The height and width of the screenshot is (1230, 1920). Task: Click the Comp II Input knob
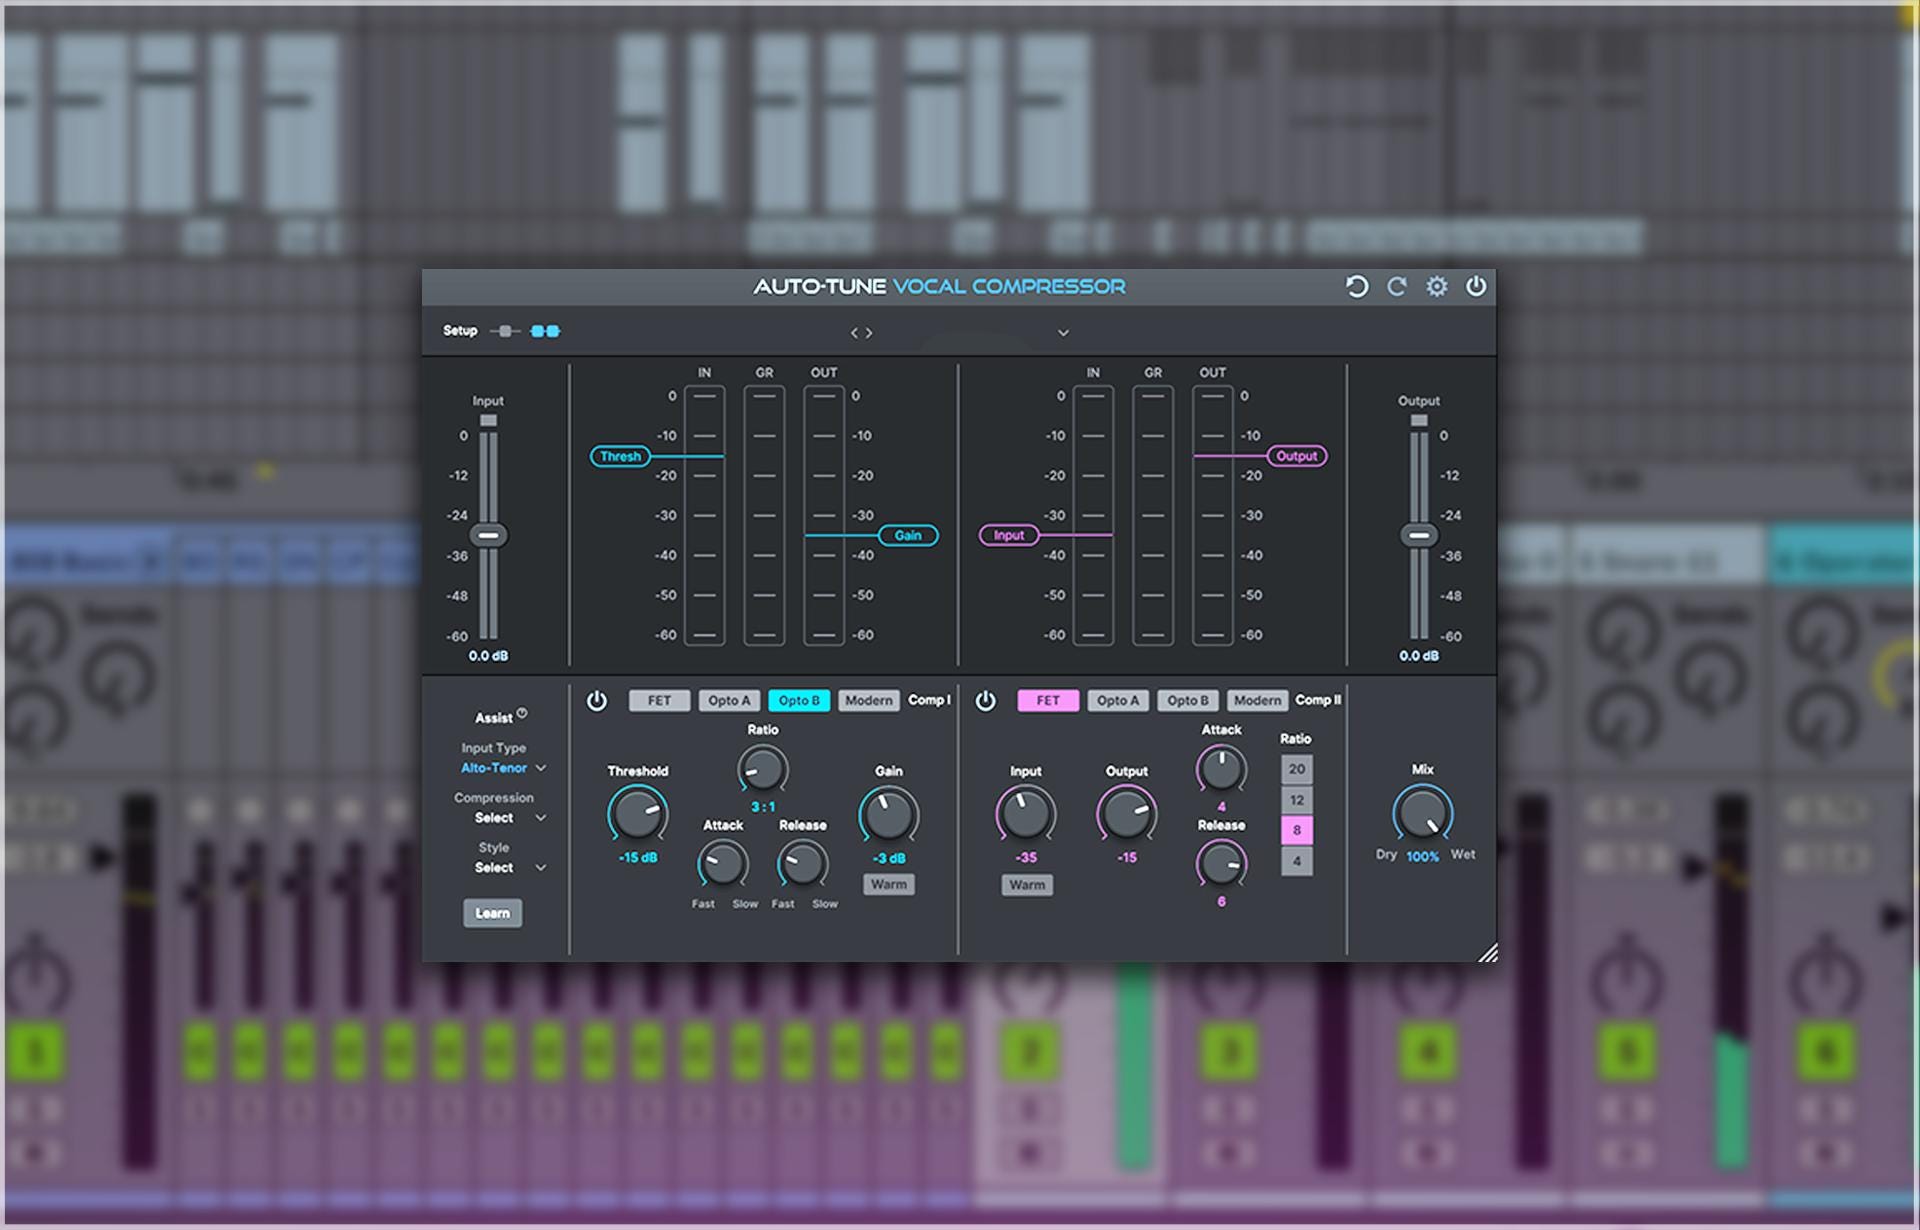(x=1026, y=814)
